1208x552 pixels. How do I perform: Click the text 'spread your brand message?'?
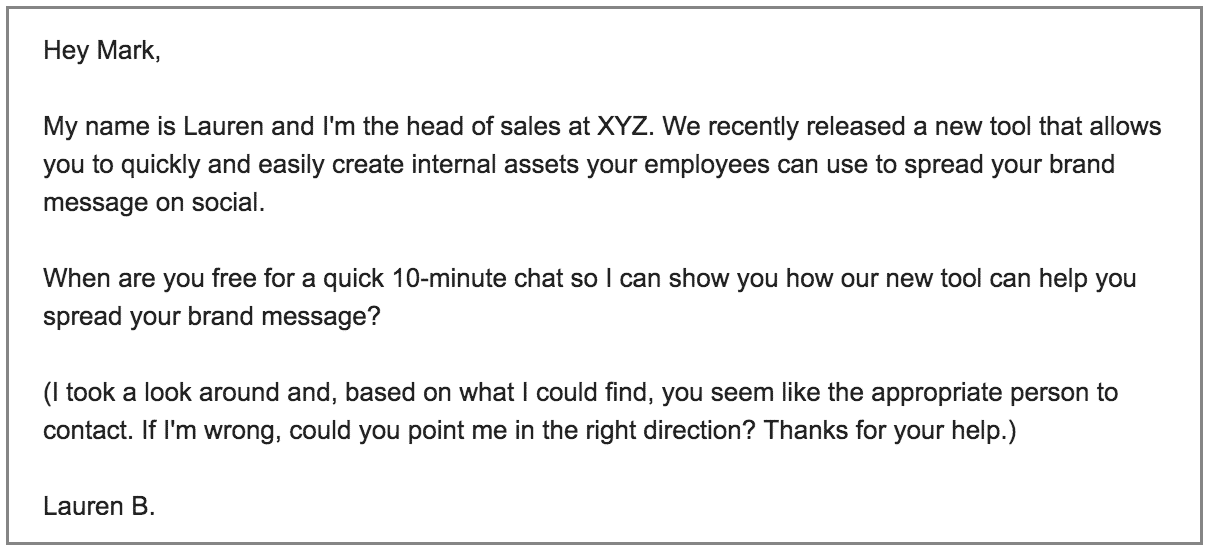point(200,315)
